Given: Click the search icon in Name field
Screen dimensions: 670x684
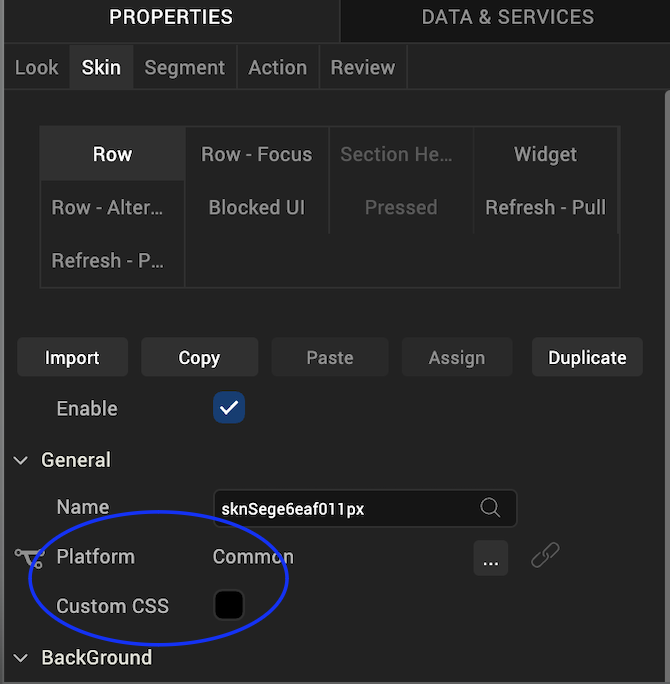Looking at the screenshot, I should 490,508.
